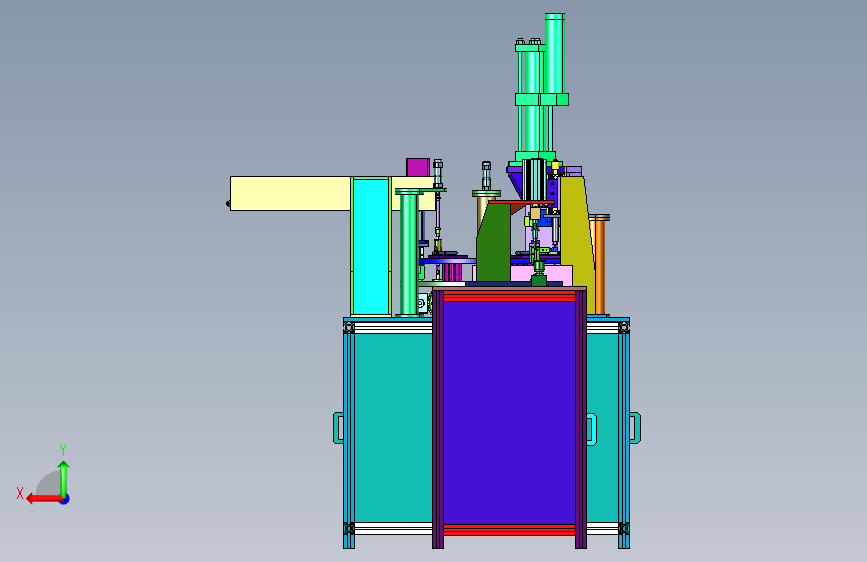Select the red strip at the bottom of the purple panel
Viewport: 867px width, 562px height.
click(509, 529)
